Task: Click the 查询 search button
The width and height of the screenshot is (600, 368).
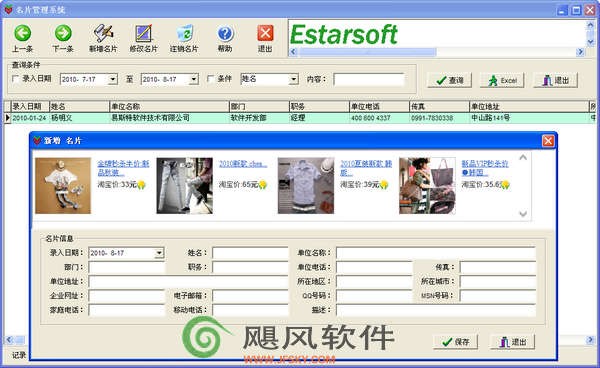Action: [450, 80]
